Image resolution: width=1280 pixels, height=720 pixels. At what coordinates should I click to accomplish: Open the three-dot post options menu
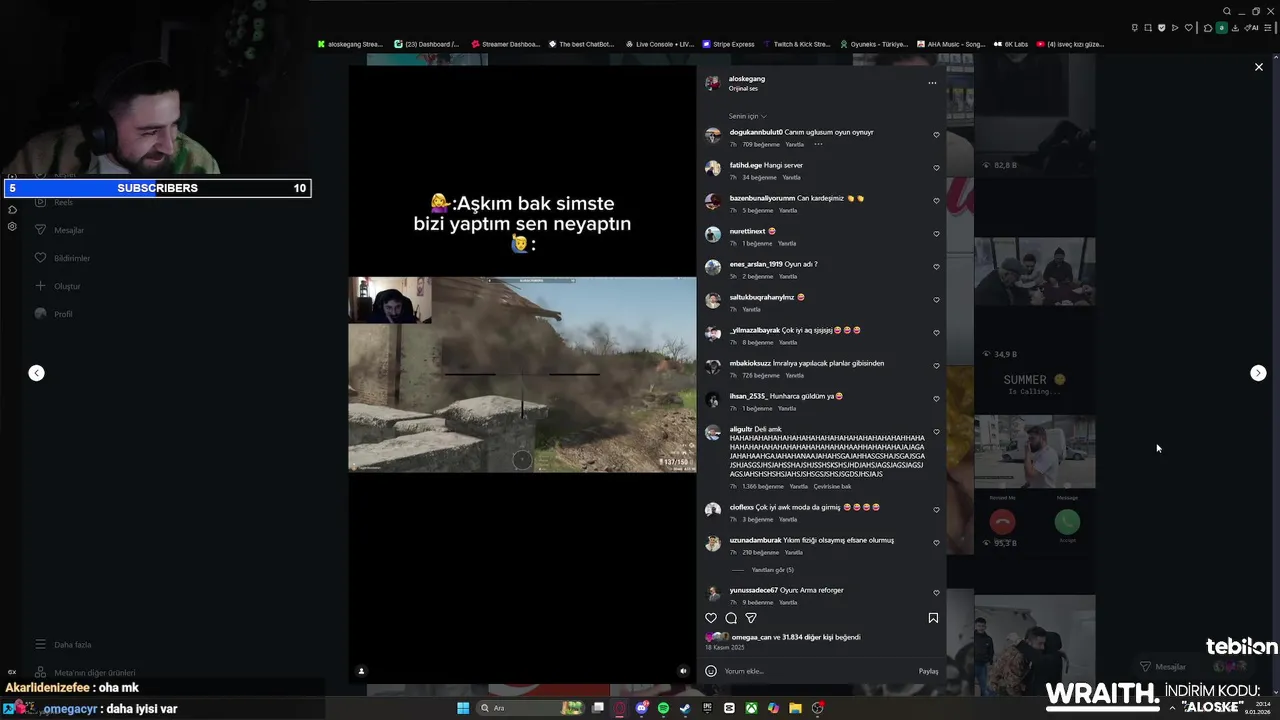[x=932, y=83]
